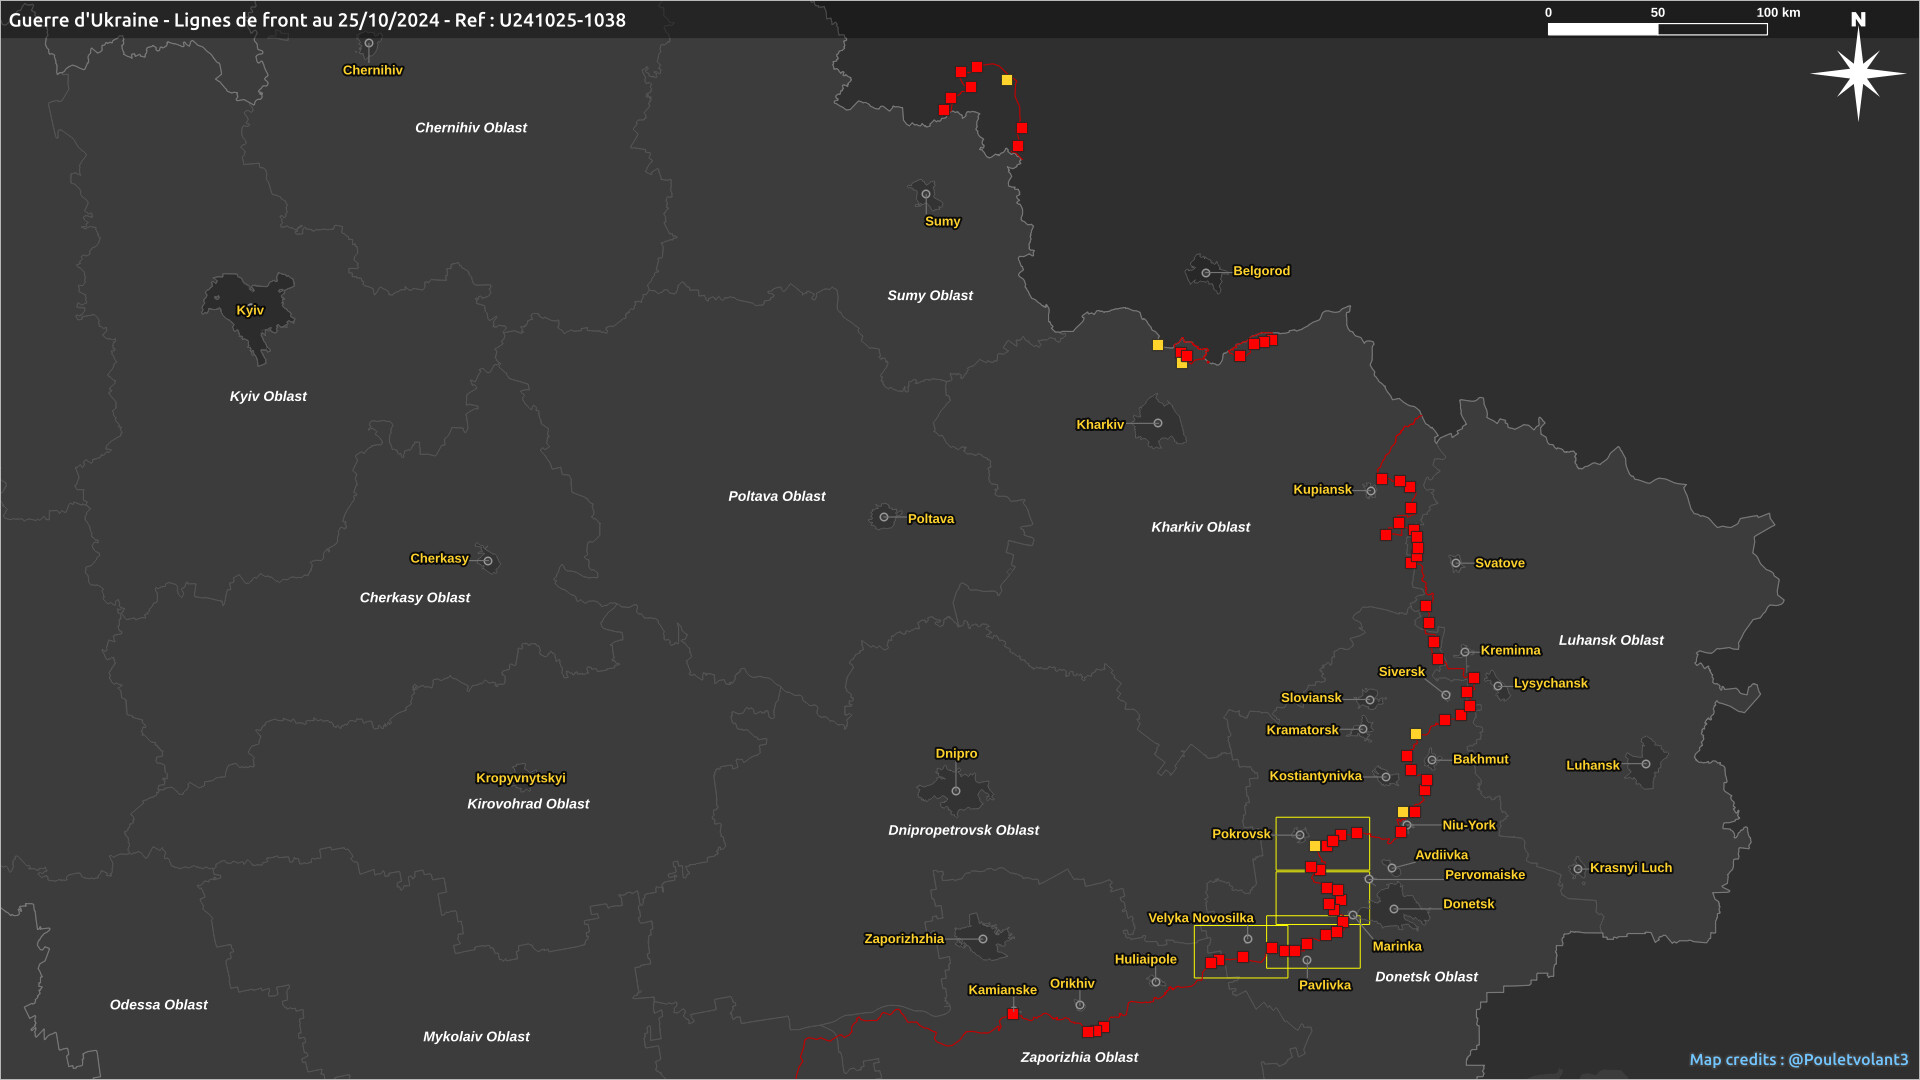Click the map title text with reference
The height and width of the screenshot is (1080, 1920).
point(317,20)
